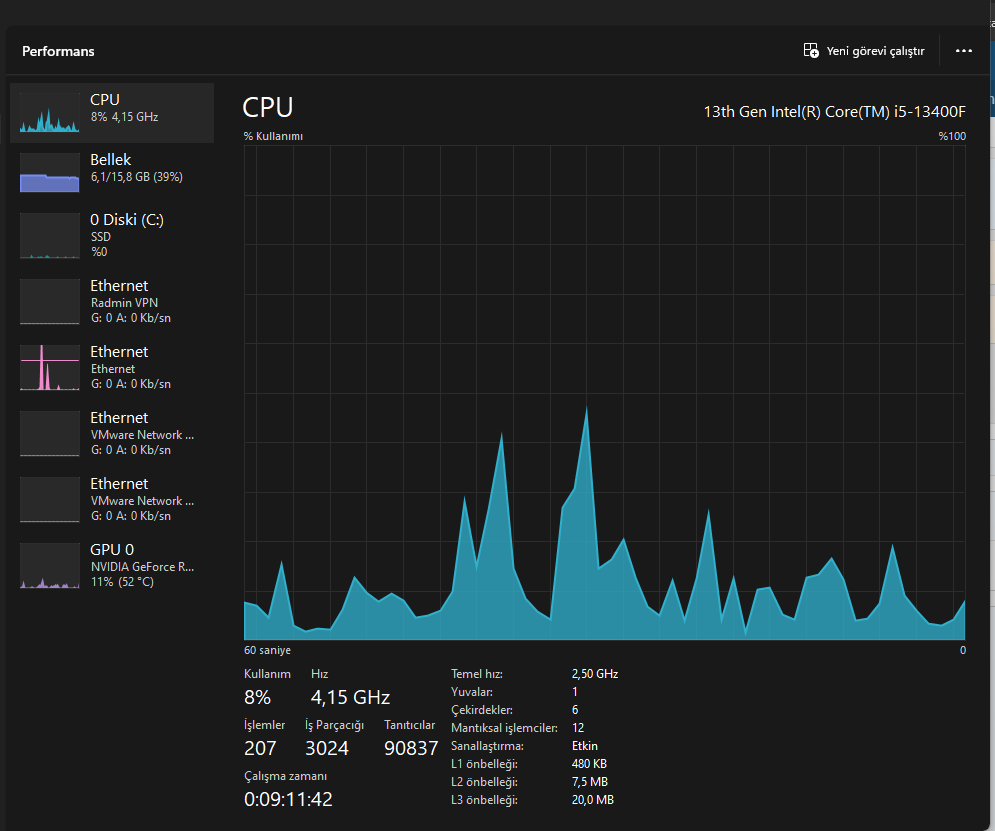Screen dimensions: 995x831
Task: Click the '6,1/15,8 GB (39%)' memory text
Action: (136, 177)
